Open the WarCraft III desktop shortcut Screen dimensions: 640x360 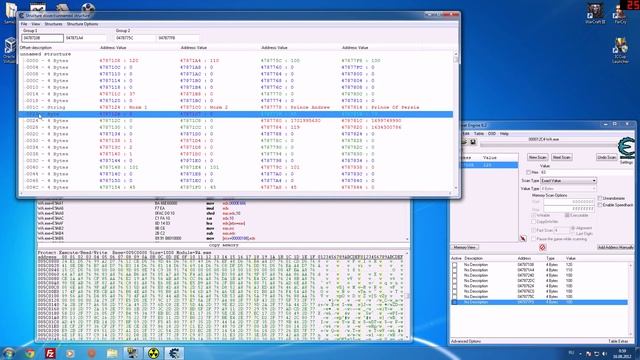pos(595,14)
